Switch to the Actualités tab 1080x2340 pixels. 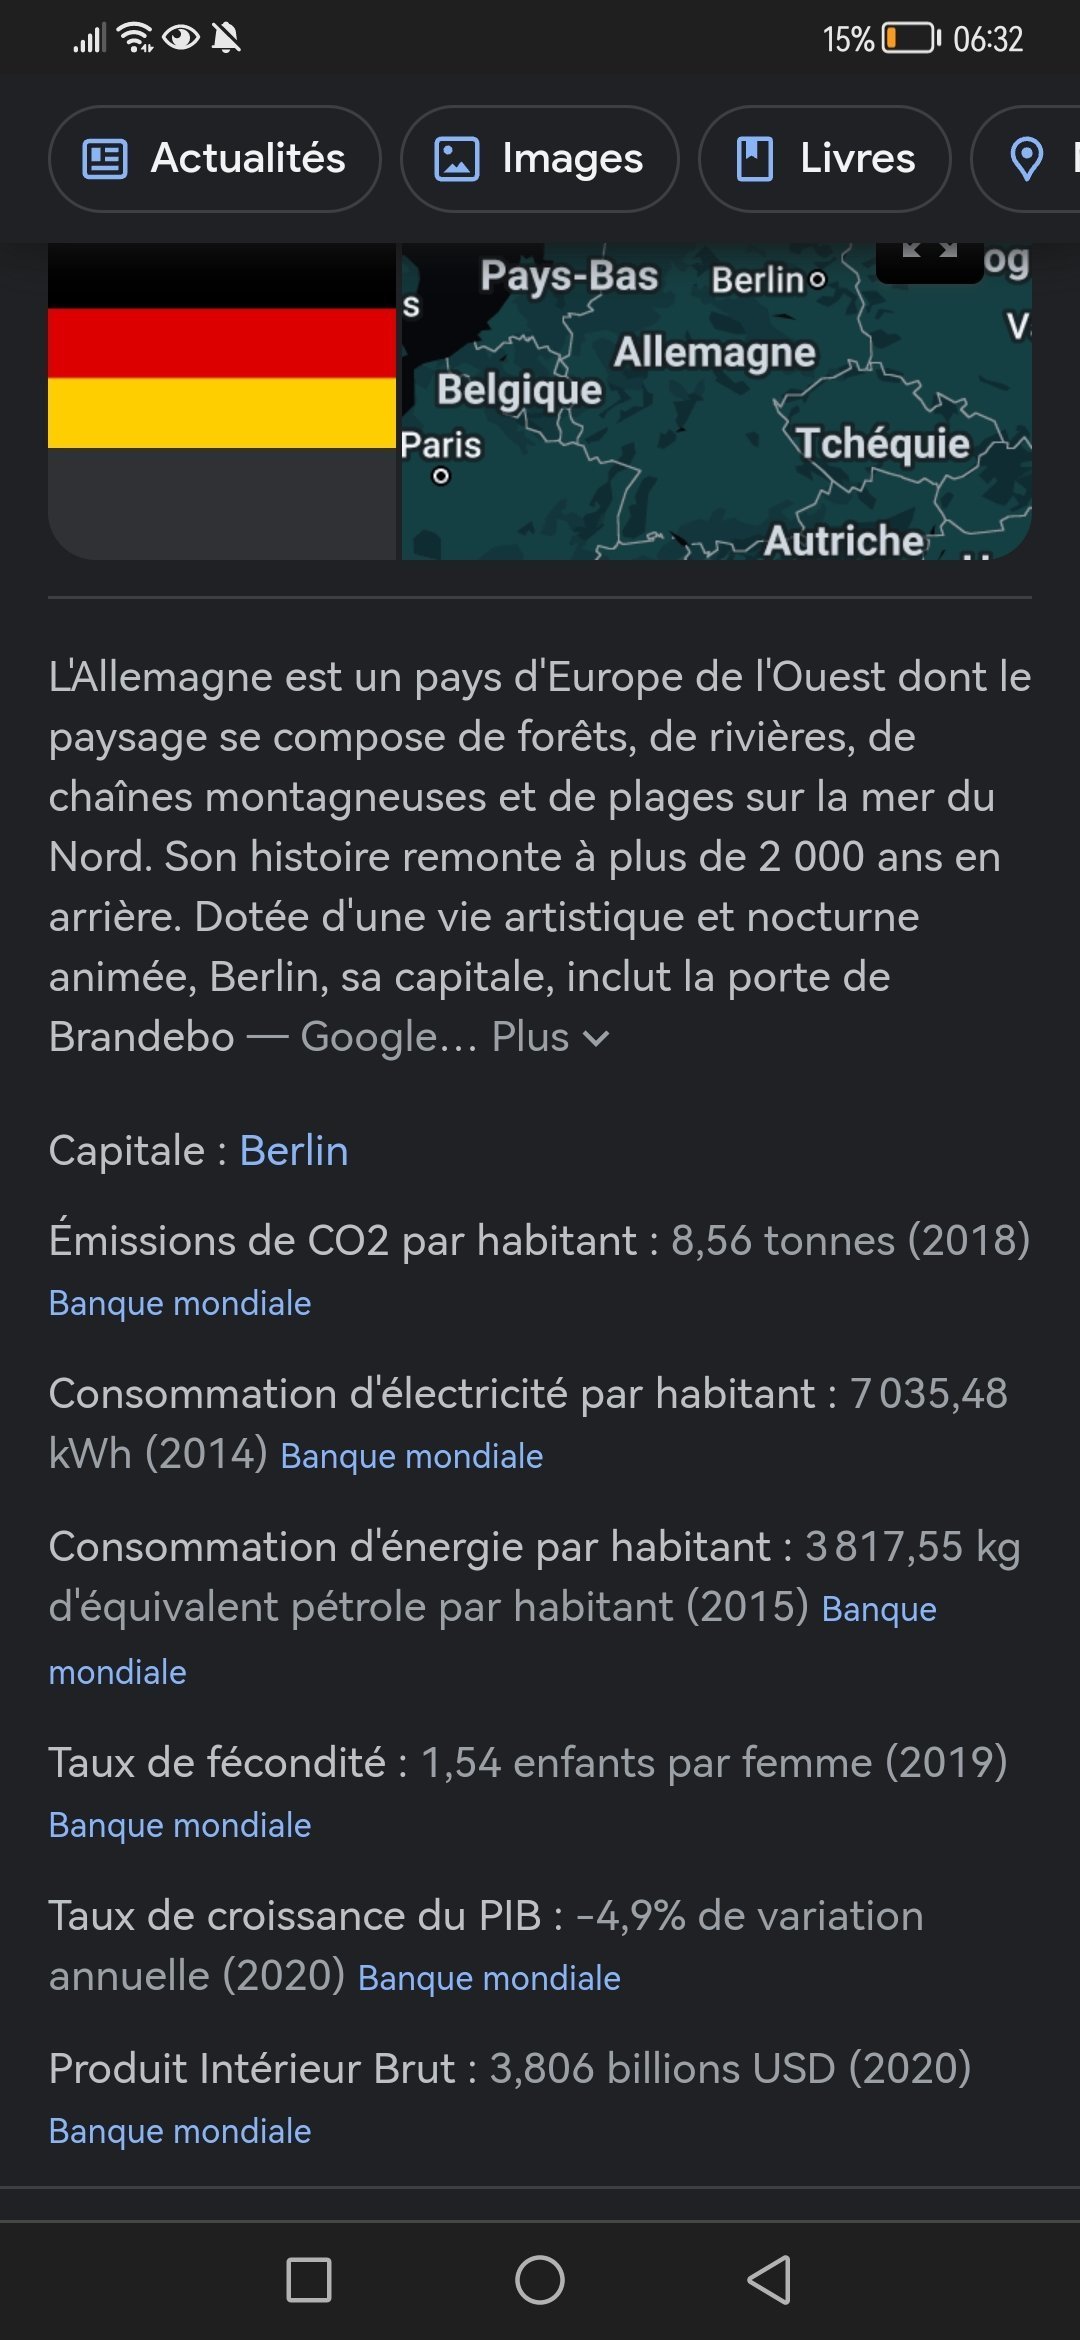click(x=214, y=159)
